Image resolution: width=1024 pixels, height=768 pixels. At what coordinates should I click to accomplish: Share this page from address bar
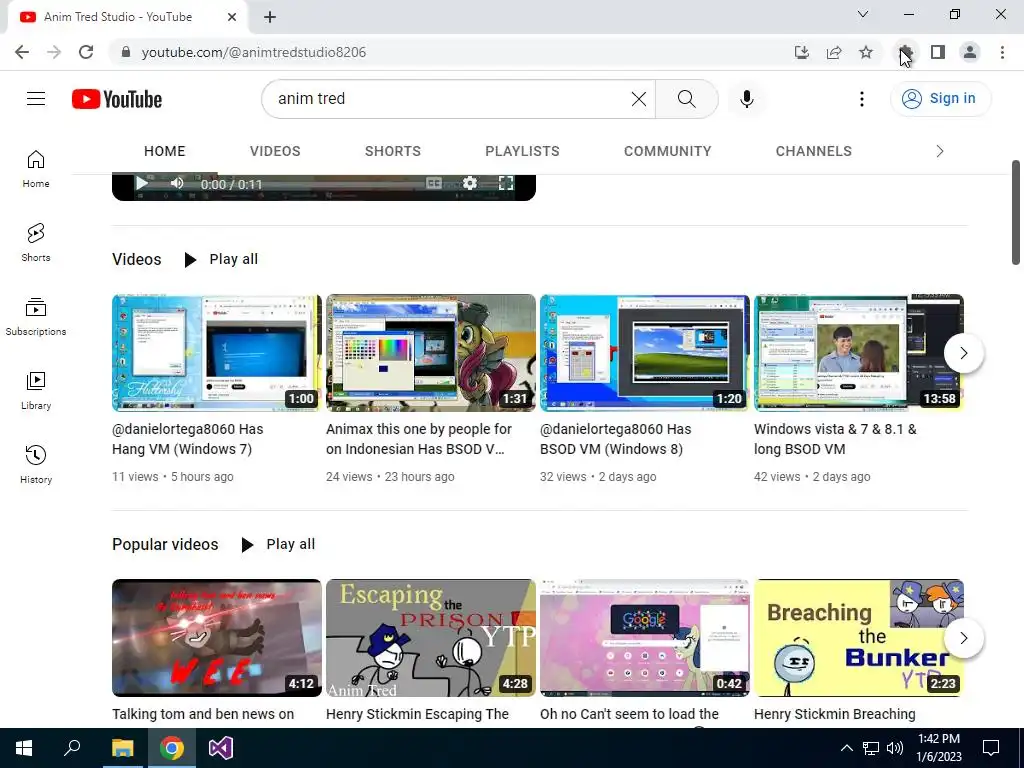coord(834,52)
